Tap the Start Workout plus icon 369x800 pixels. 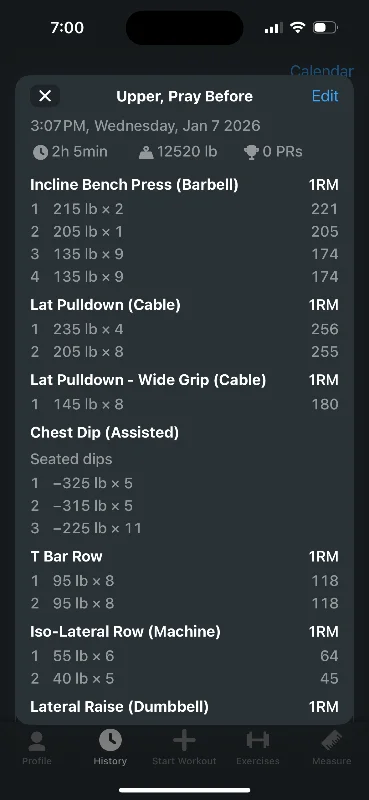point(184,740)
